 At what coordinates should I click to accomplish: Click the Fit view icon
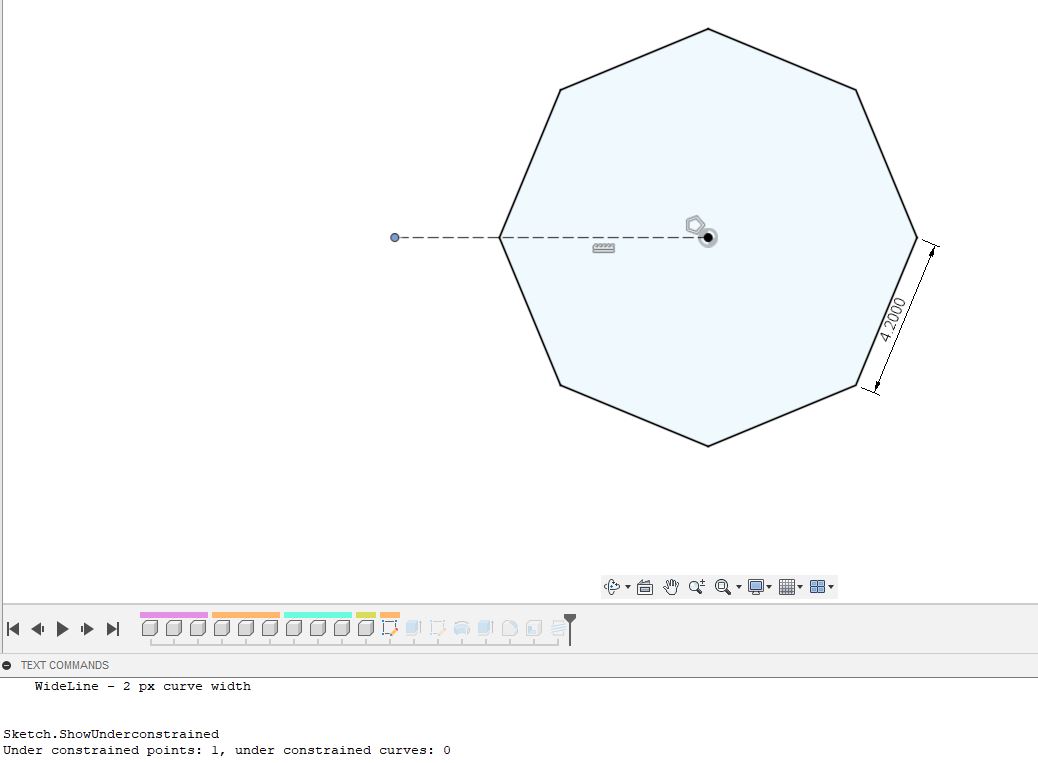723,586
